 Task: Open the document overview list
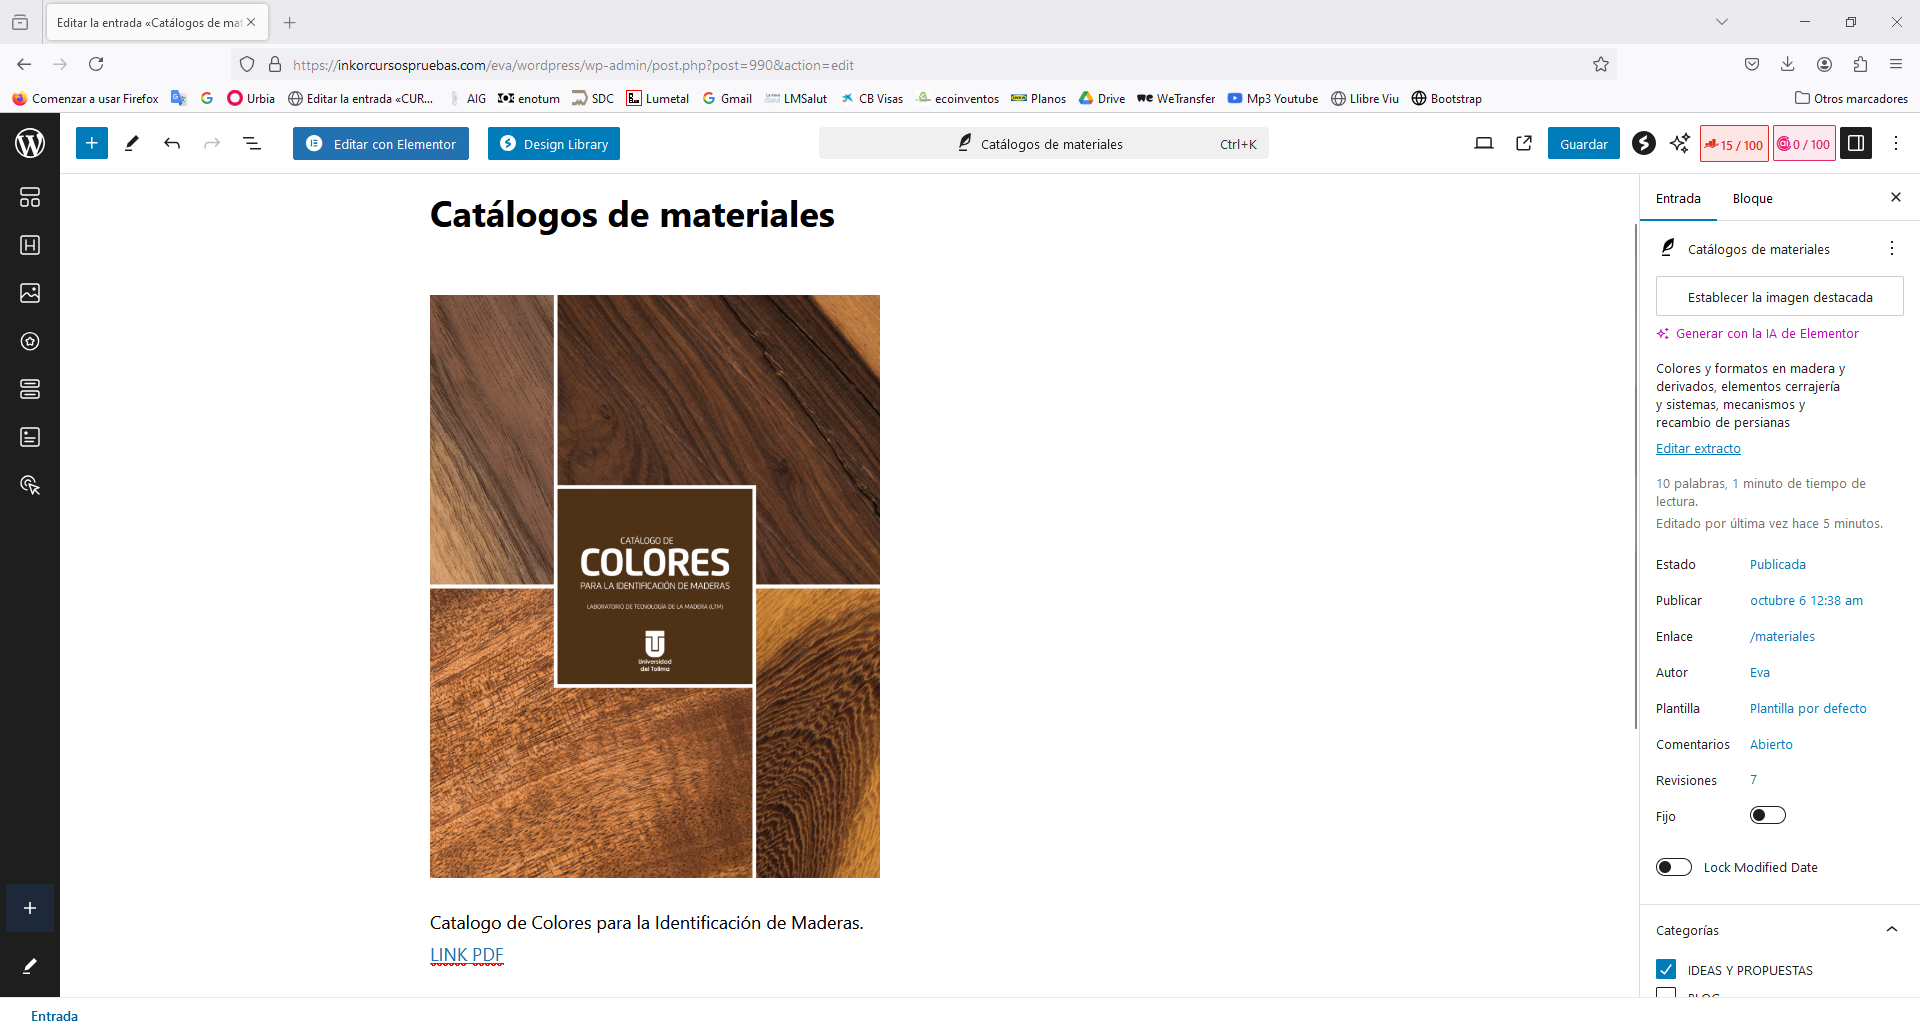pyautogui.click(x=252, y=143)
